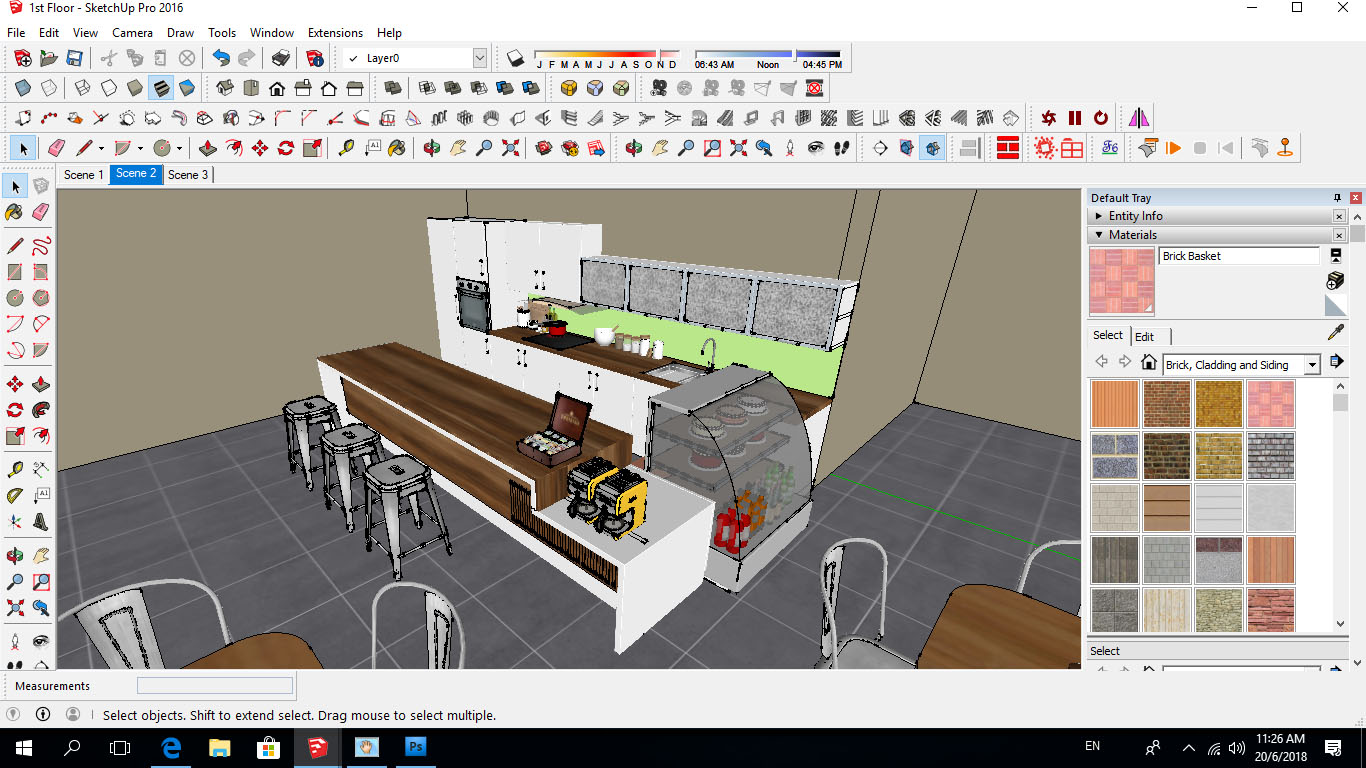
Task: Open the materials Edit tab
Action: coord(1145,337)
